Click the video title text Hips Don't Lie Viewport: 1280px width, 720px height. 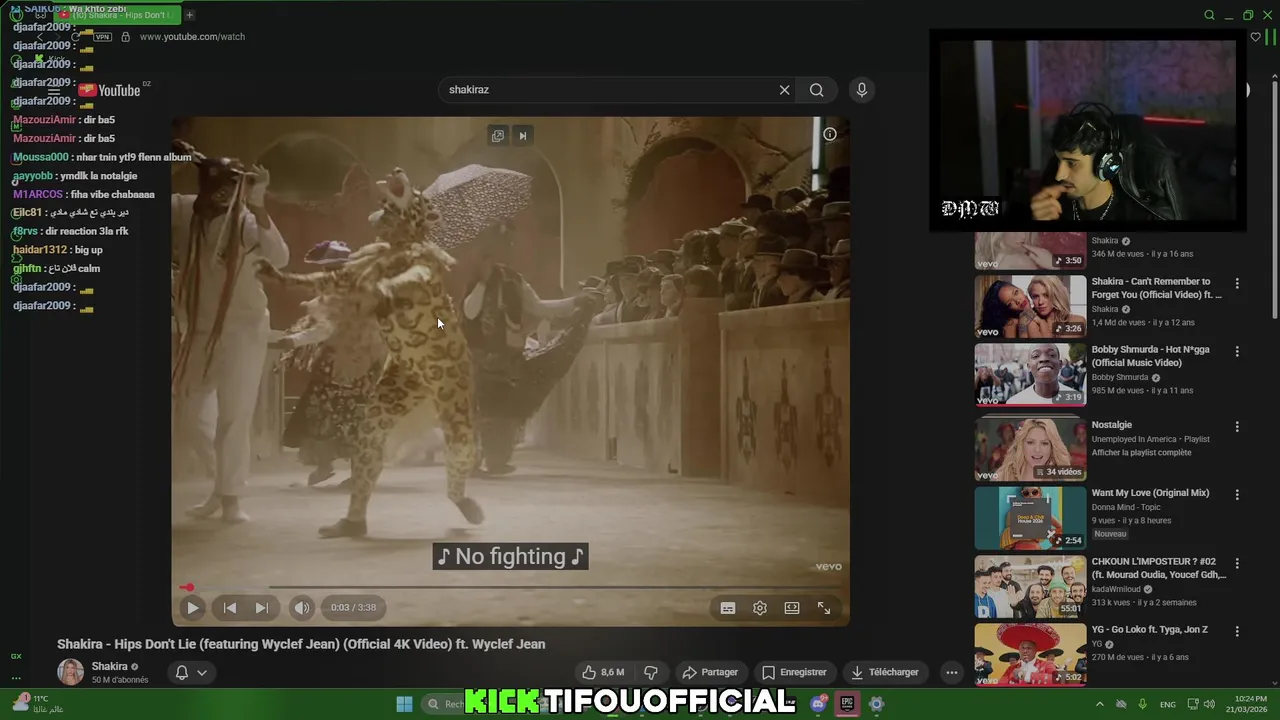tap(301, 644)
